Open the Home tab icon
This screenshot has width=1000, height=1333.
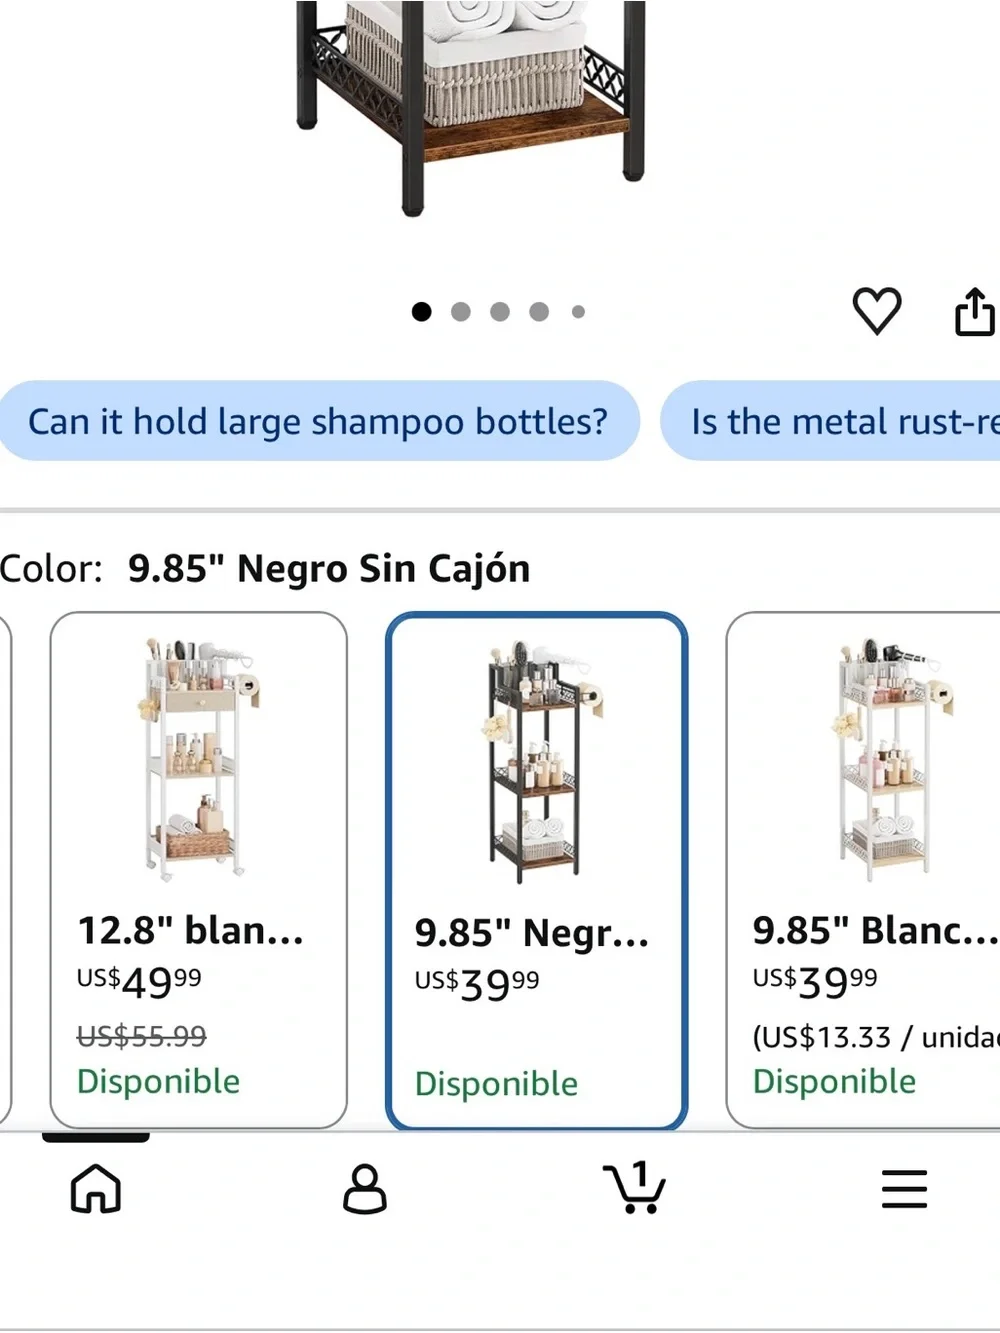96,1189
